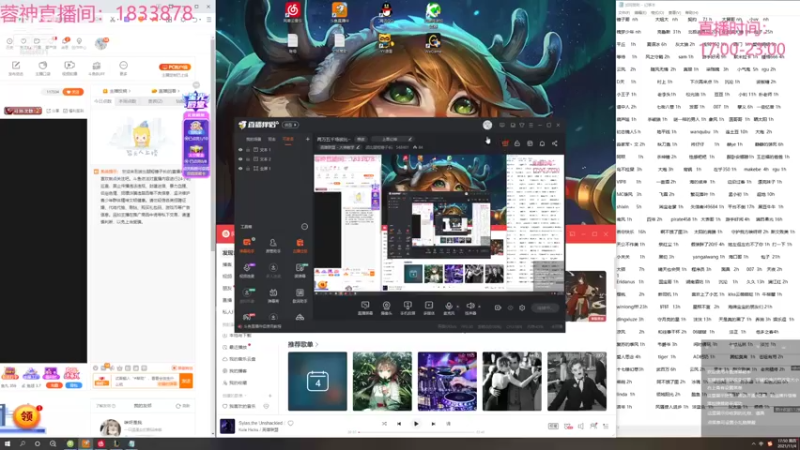The image size is (800, 450).
Task: Select the screen capture icon in bottom bar
Action: 365,307
